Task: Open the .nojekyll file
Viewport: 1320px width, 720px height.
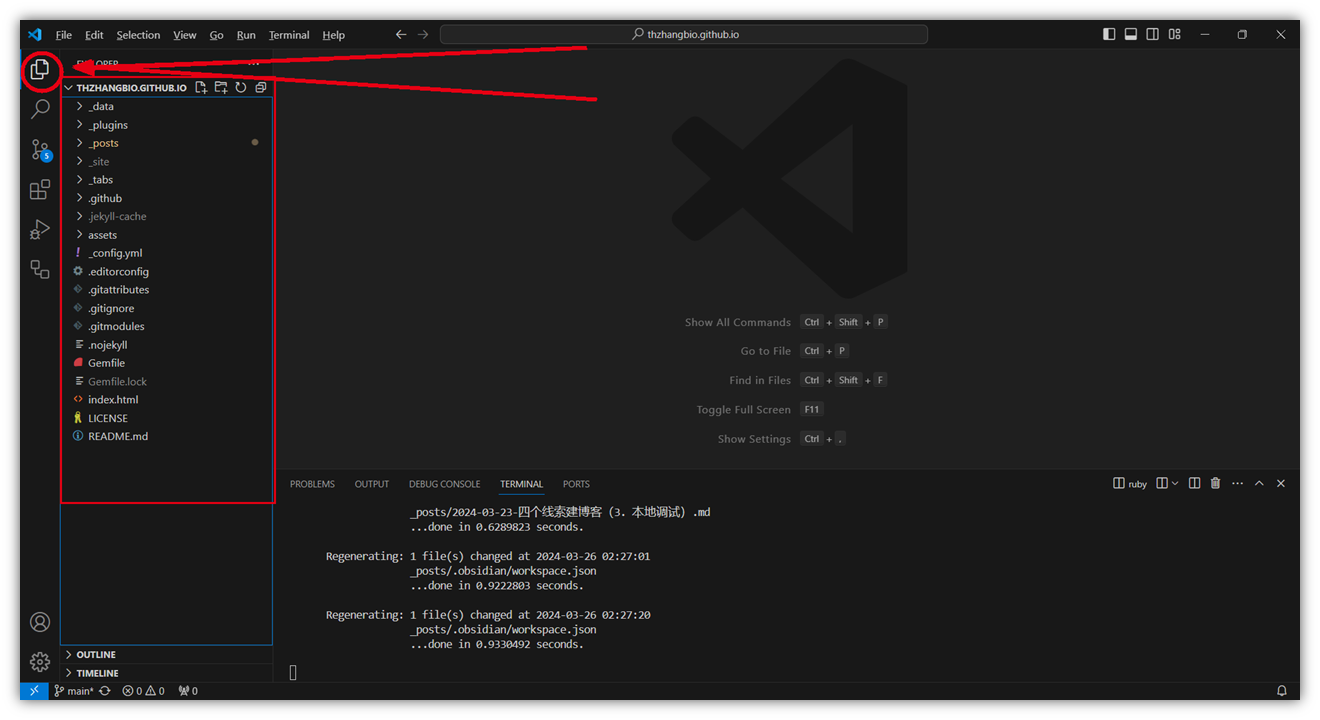Action: (x=167, y=345)
